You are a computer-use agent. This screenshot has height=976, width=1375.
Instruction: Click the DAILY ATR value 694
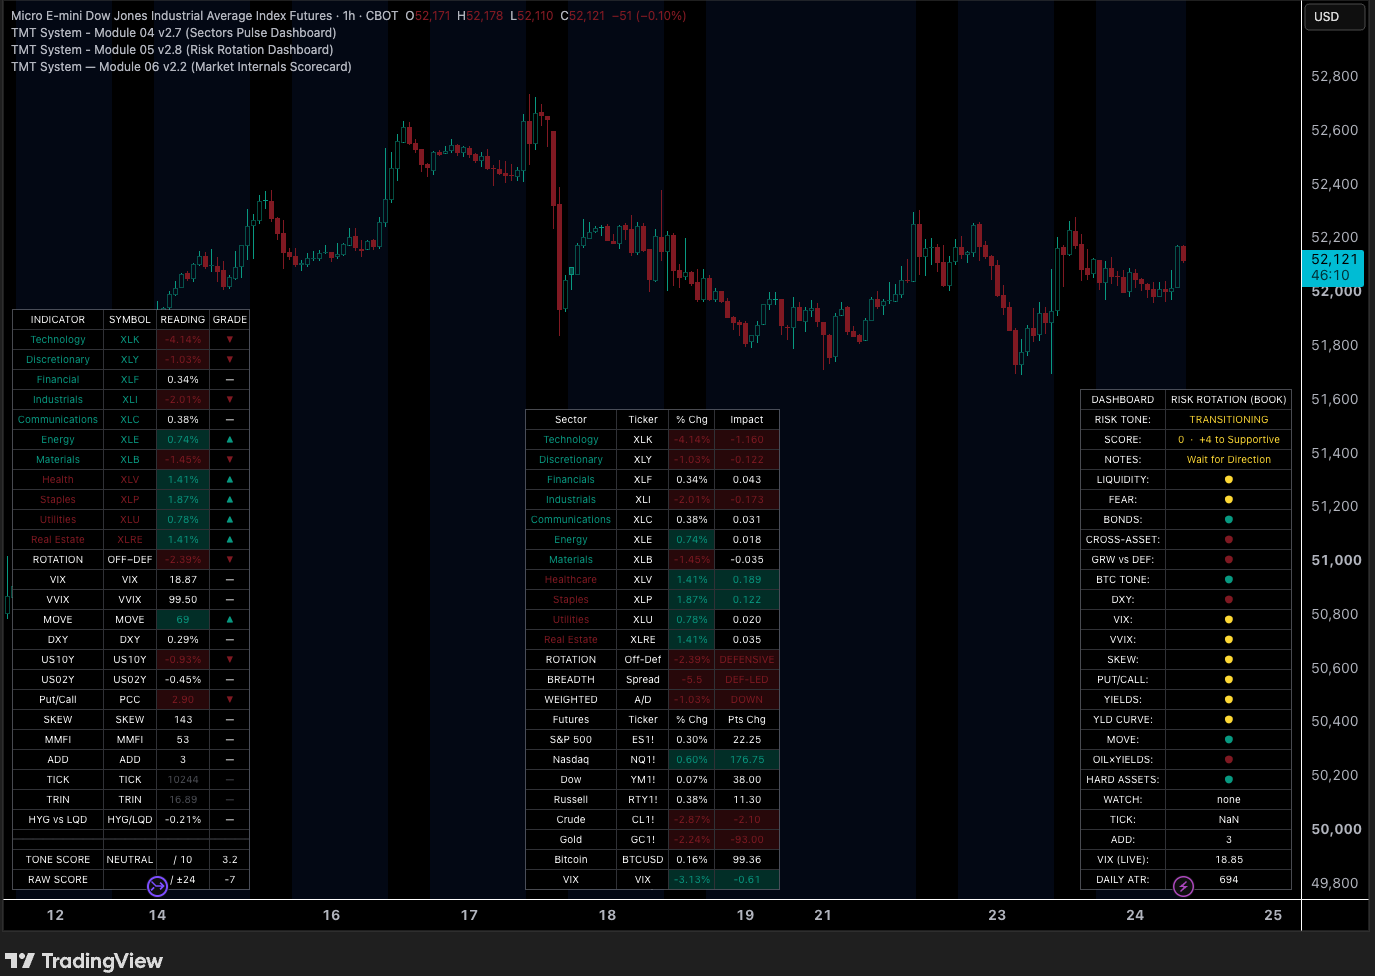point(1229,880)
